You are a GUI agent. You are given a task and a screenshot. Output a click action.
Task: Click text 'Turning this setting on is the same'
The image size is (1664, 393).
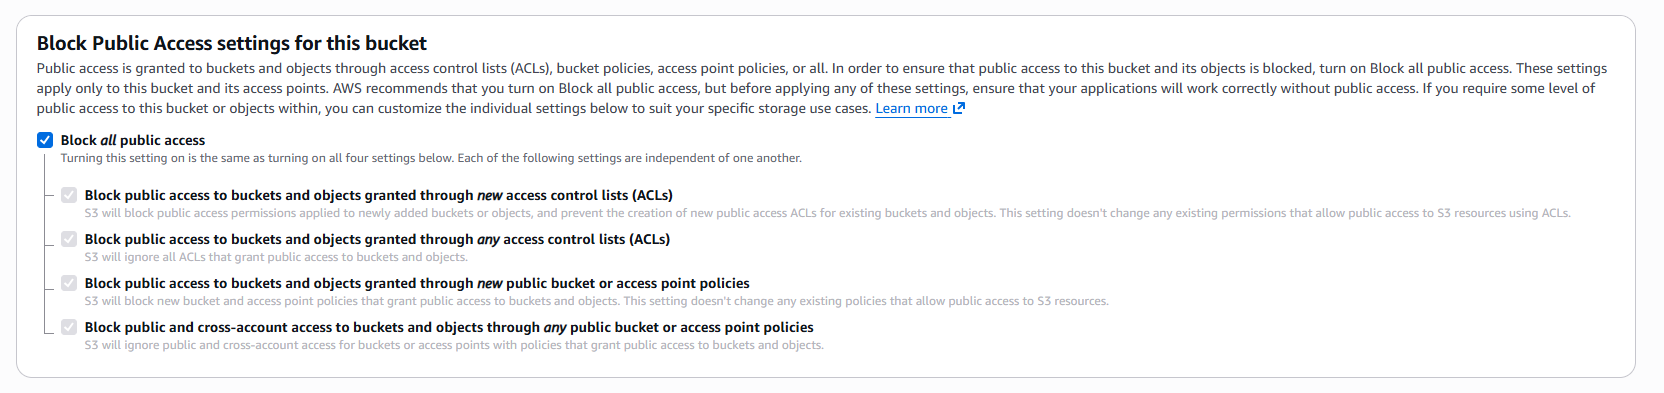click(x=431, y=158)
